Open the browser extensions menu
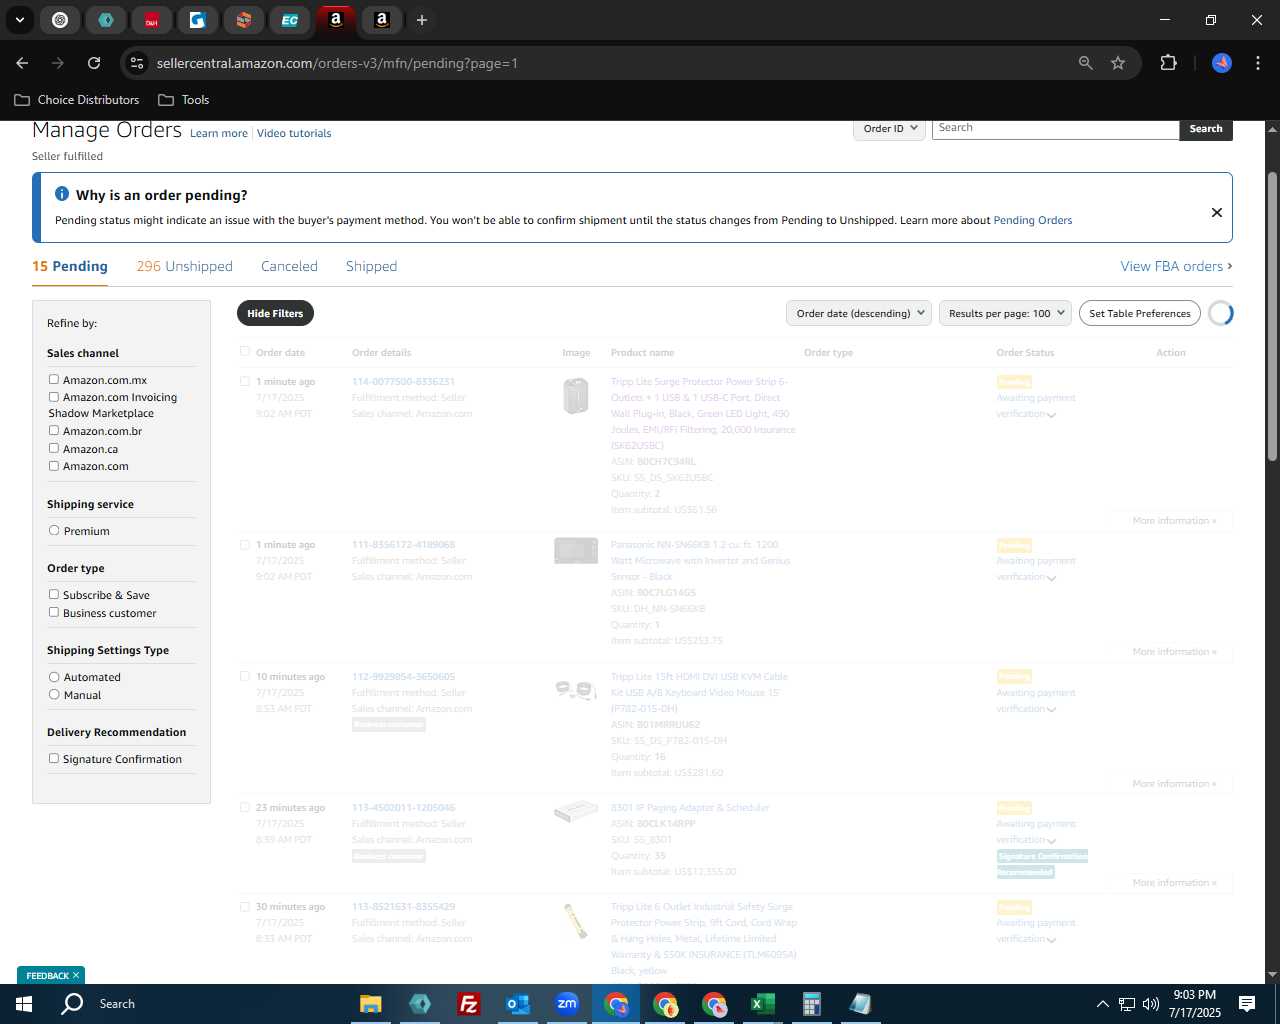The height and width of the screenshot is (1024, 1280). pos(1168,63)
